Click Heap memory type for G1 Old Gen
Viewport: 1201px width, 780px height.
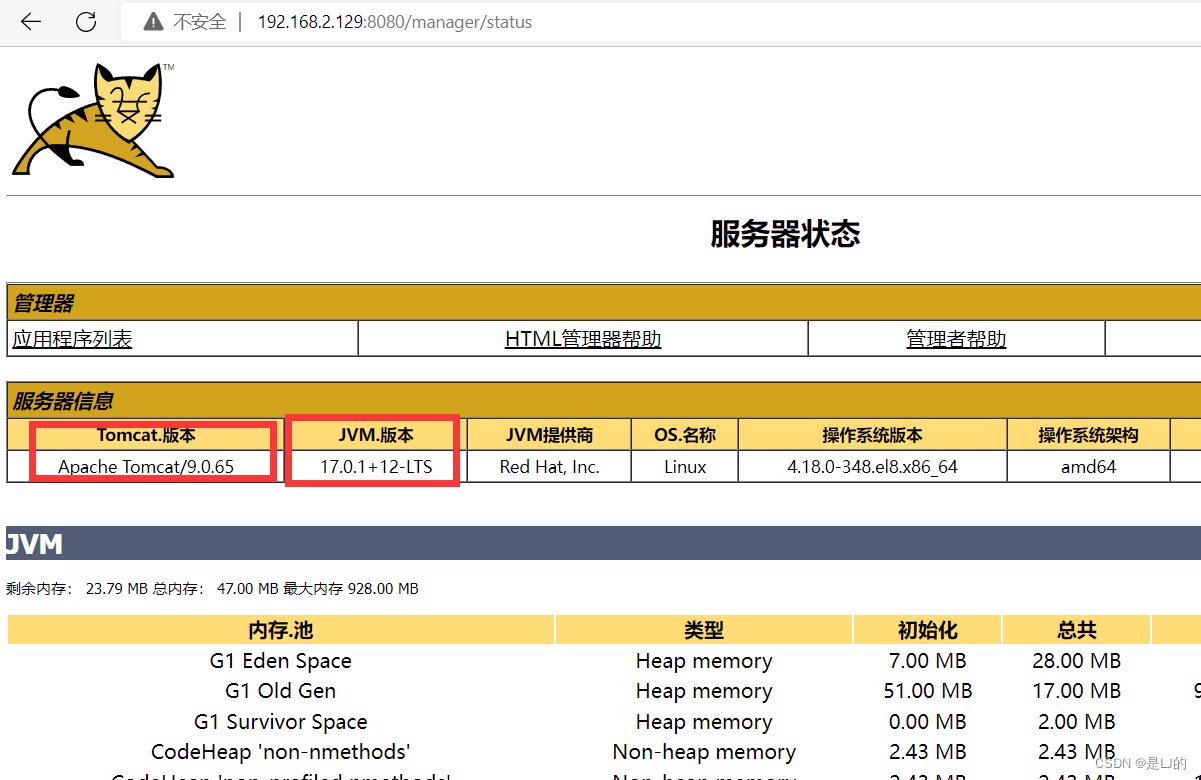tap(704, 691)
